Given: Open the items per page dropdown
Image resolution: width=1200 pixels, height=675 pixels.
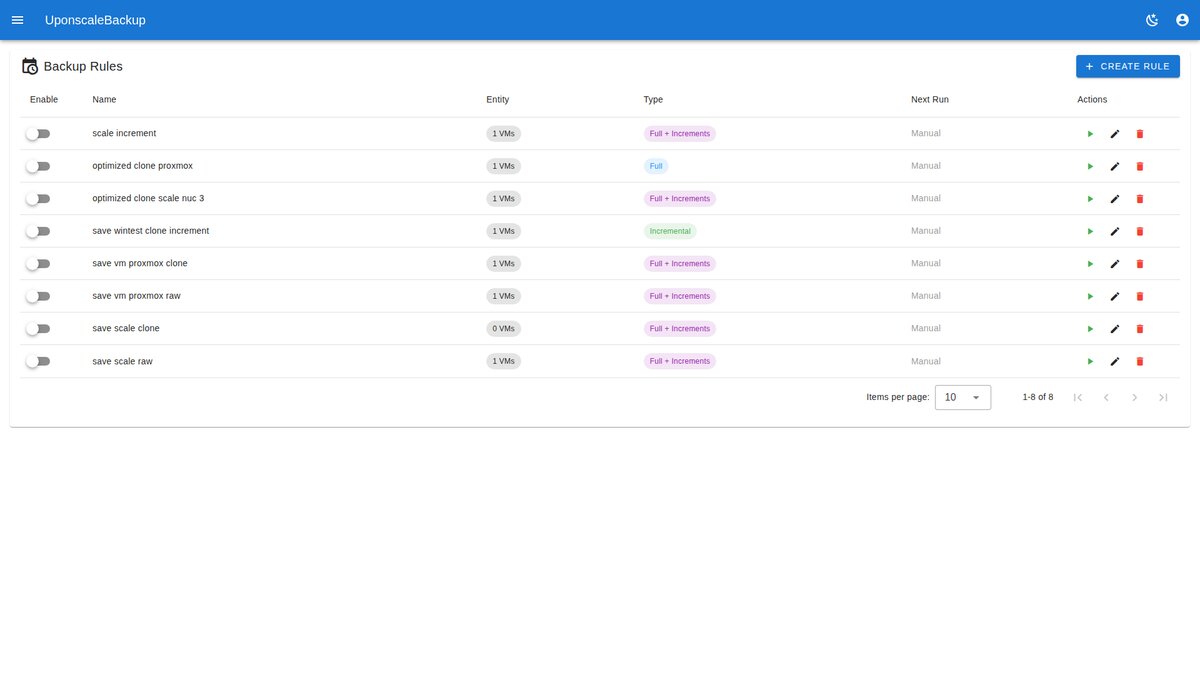Looking at the screenshot, I should click(962, 397).
